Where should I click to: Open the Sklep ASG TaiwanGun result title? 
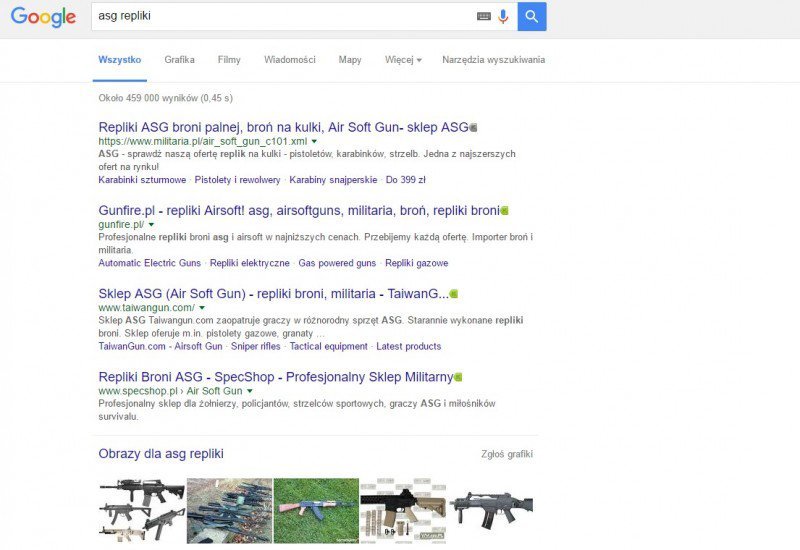[273, 294]
